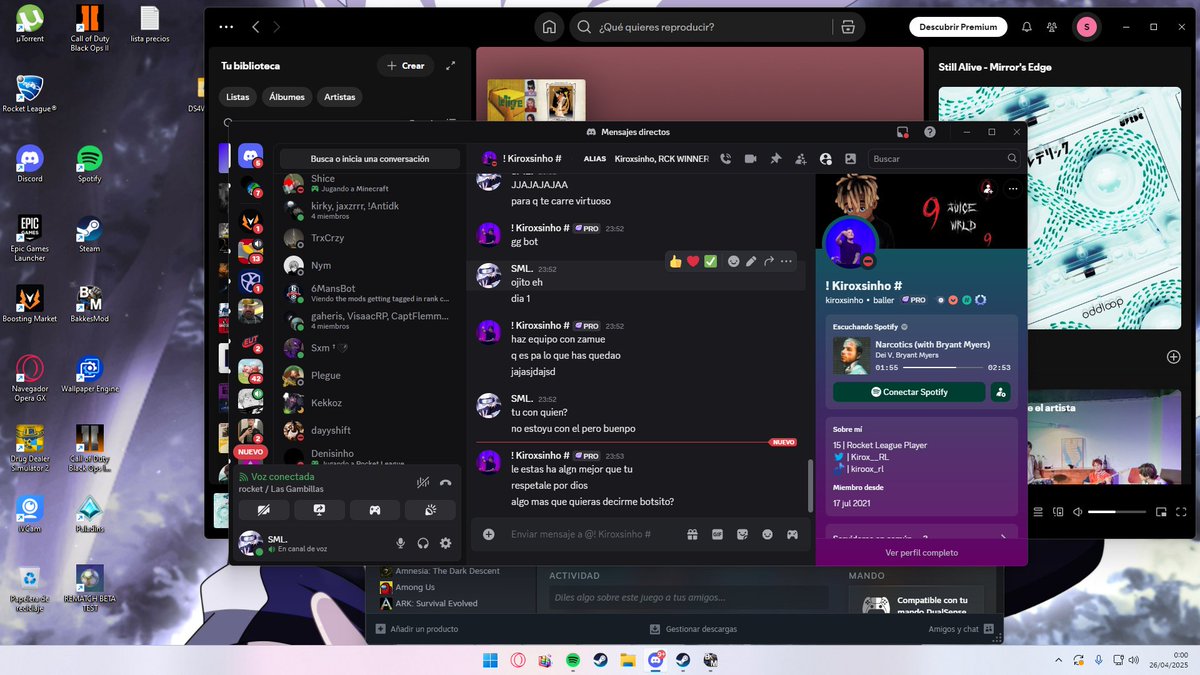The height and width of the screenshot is (675, 1200).
Task: React with thumbs up on message
Action: pos(676,261)
